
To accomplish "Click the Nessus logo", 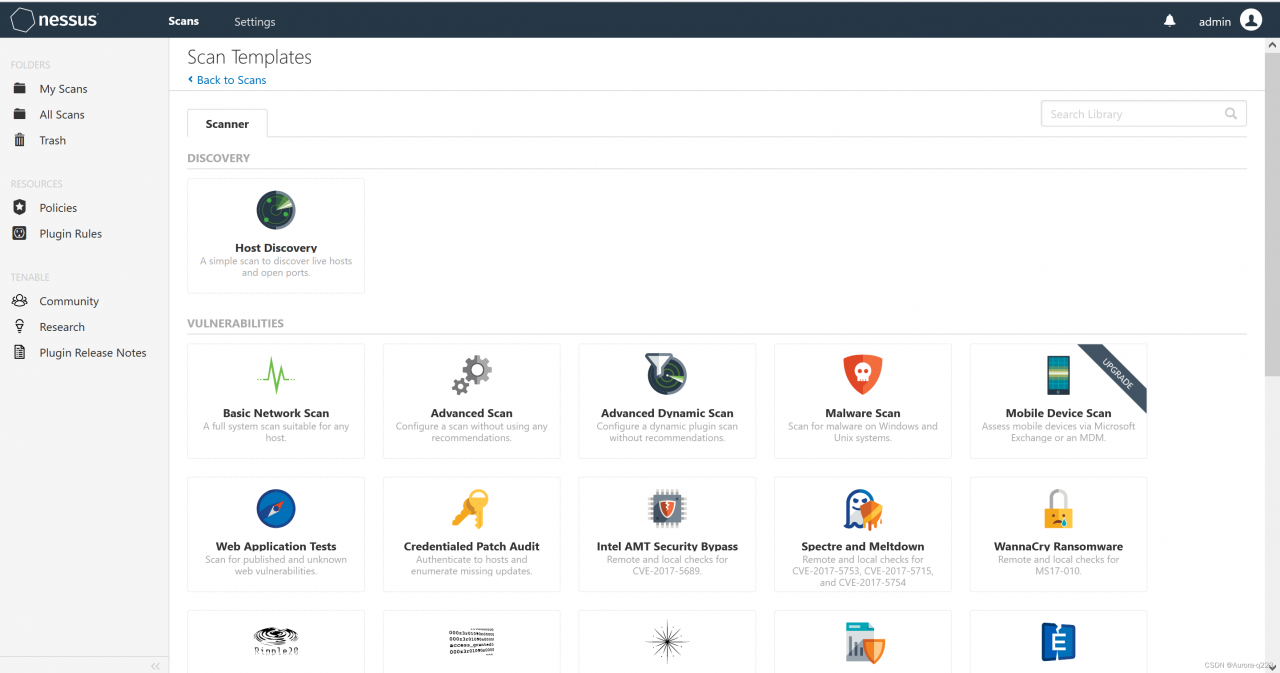I will [54, 20].
